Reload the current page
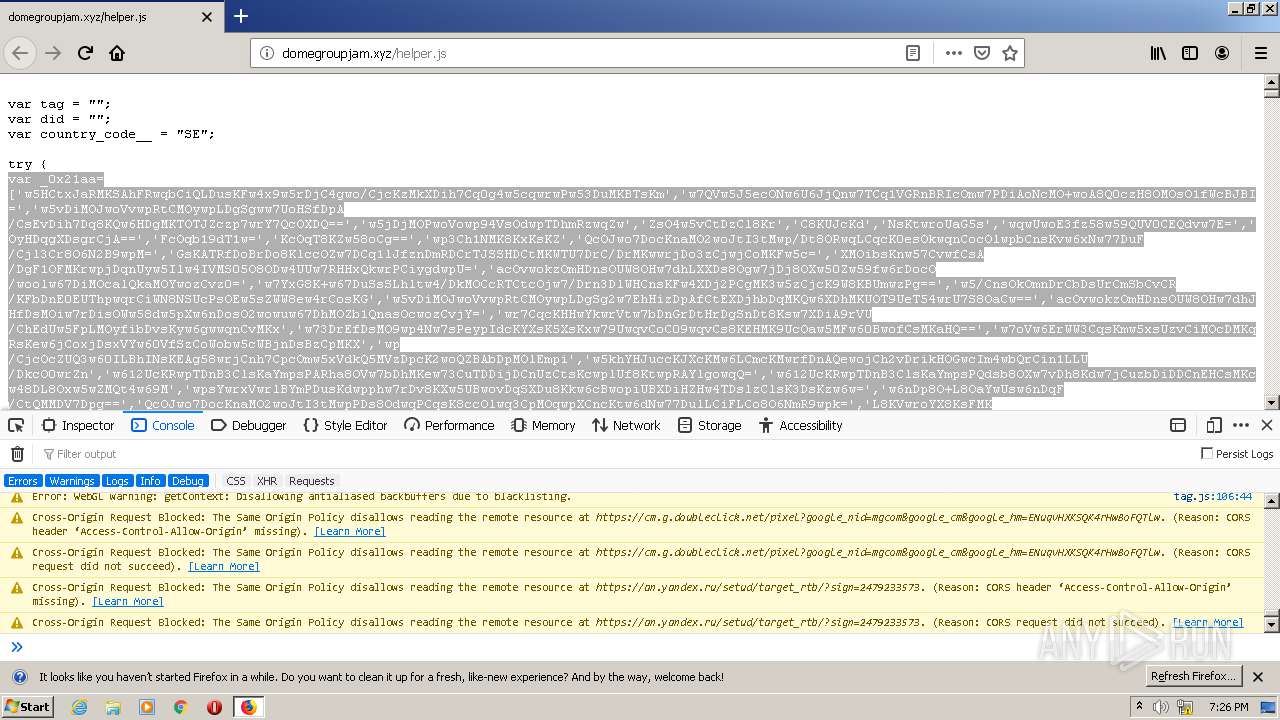 pos(85,53)
